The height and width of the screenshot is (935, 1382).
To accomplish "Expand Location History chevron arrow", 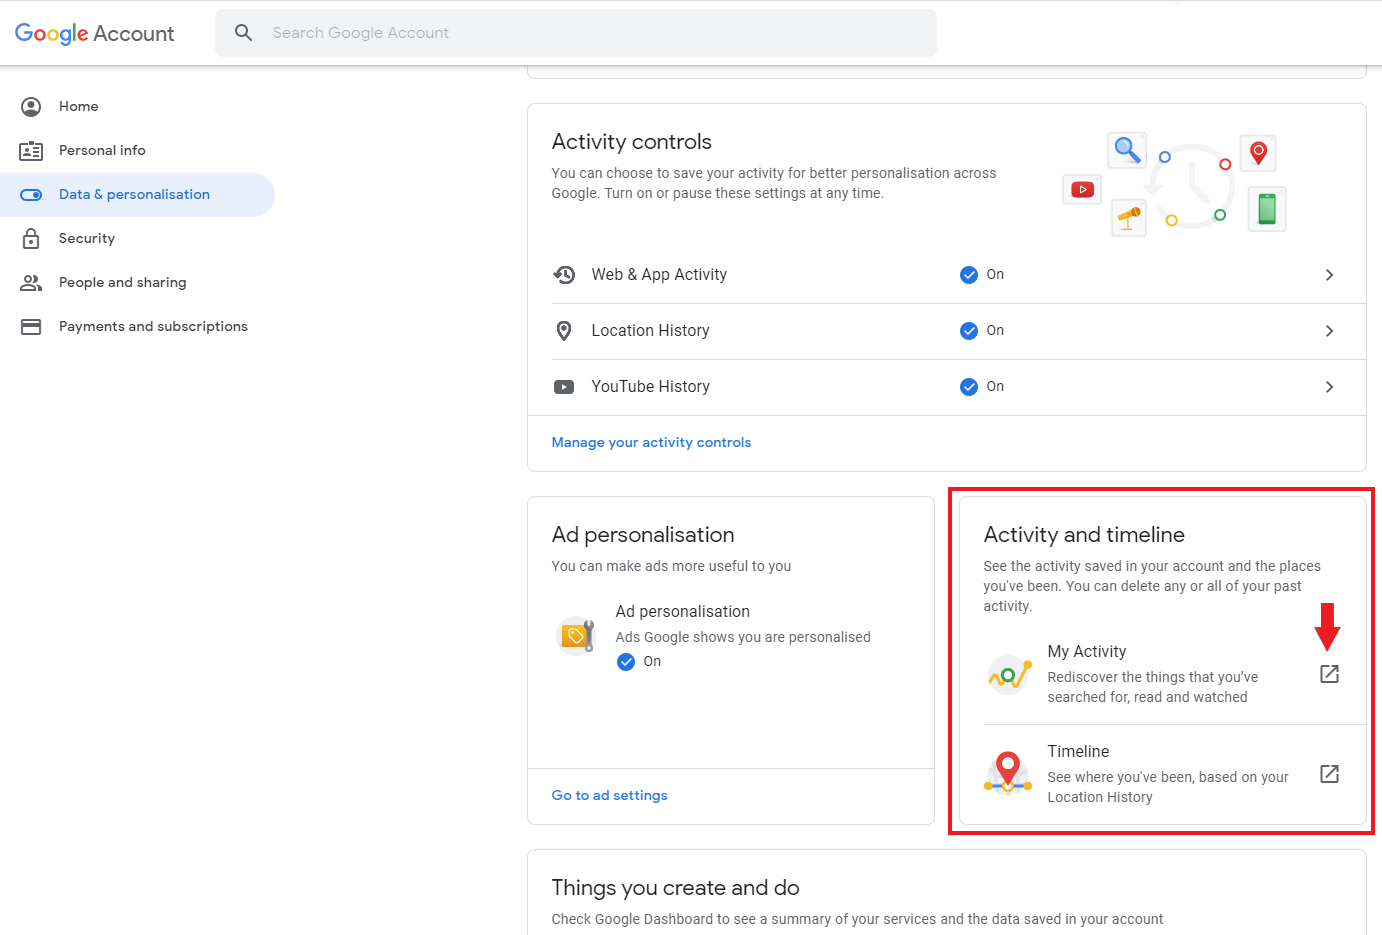I will [x=1329, y=331].
